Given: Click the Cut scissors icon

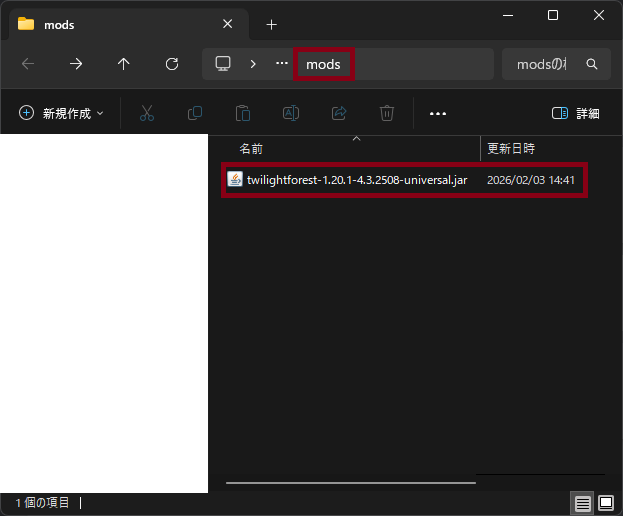Looking at the screenshot, I should coord(147,114).
